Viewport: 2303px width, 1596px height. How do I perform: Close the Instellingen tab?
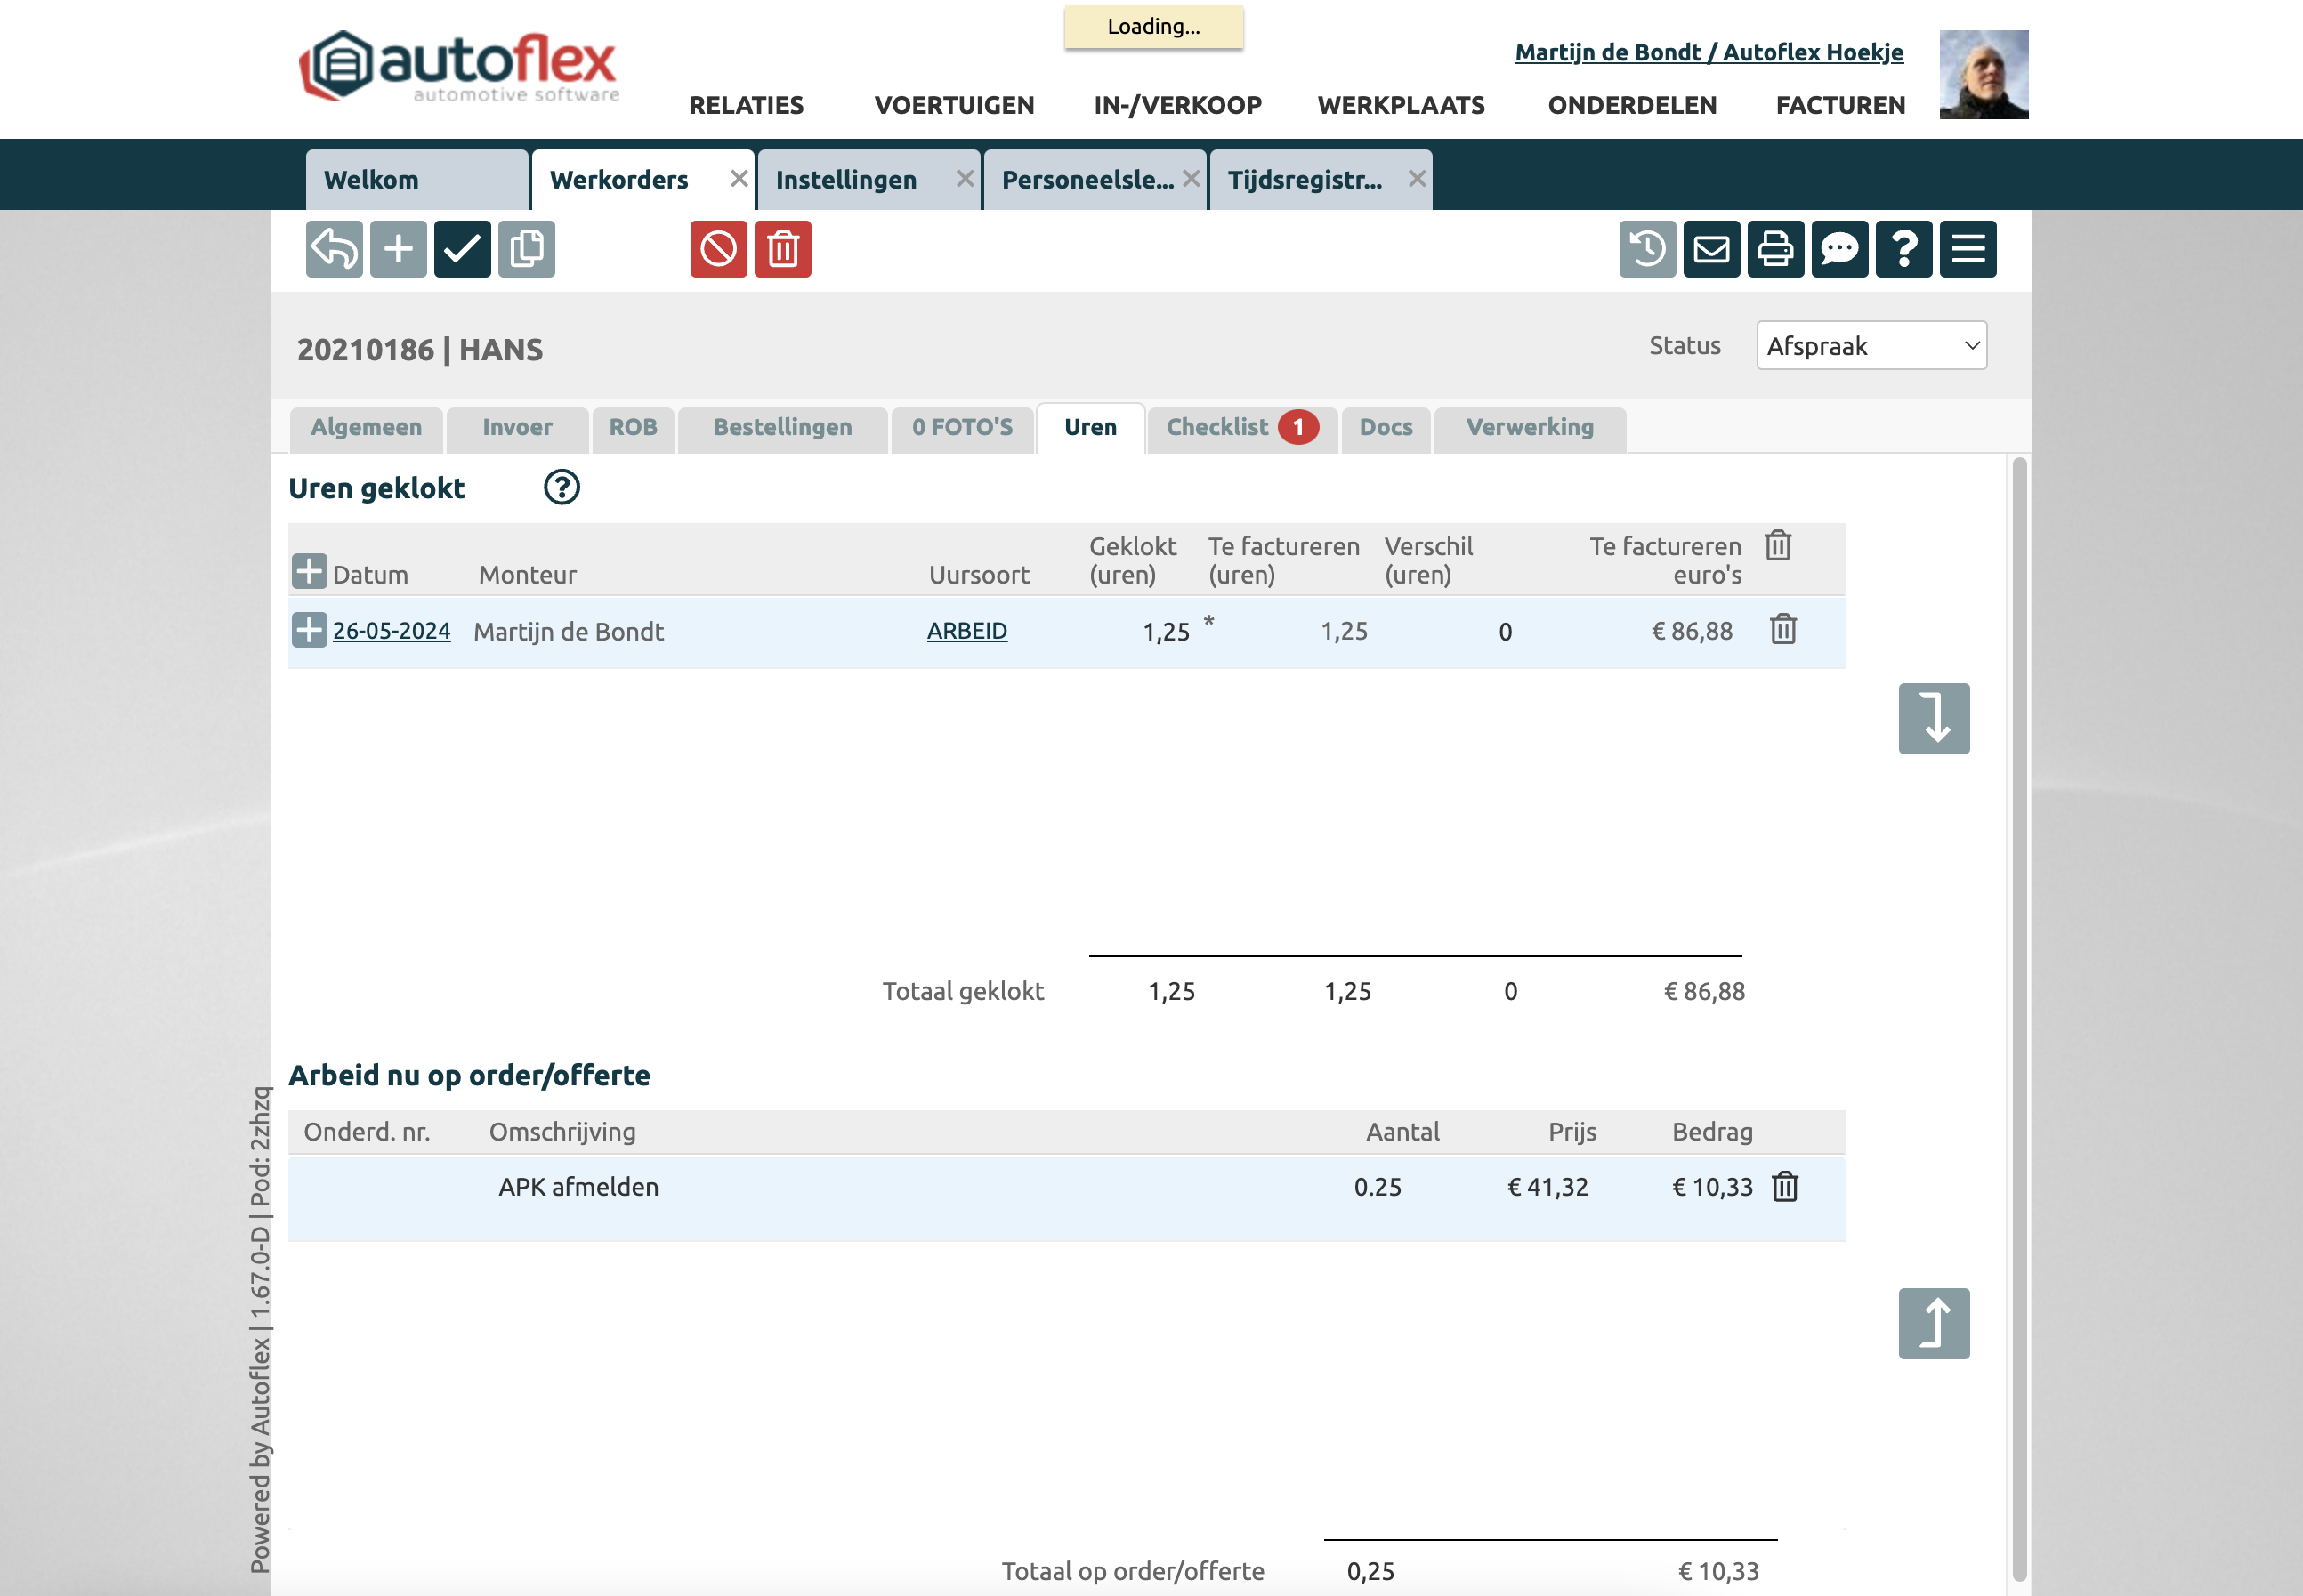964,179
